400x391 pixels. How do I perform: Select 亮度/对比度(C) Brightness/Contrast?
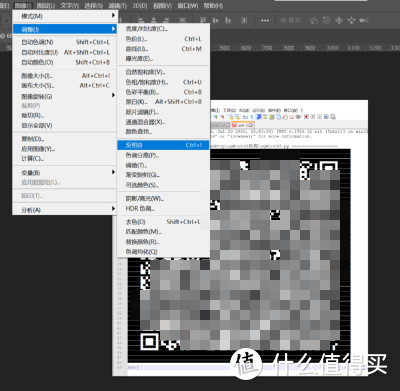[163, 29]
